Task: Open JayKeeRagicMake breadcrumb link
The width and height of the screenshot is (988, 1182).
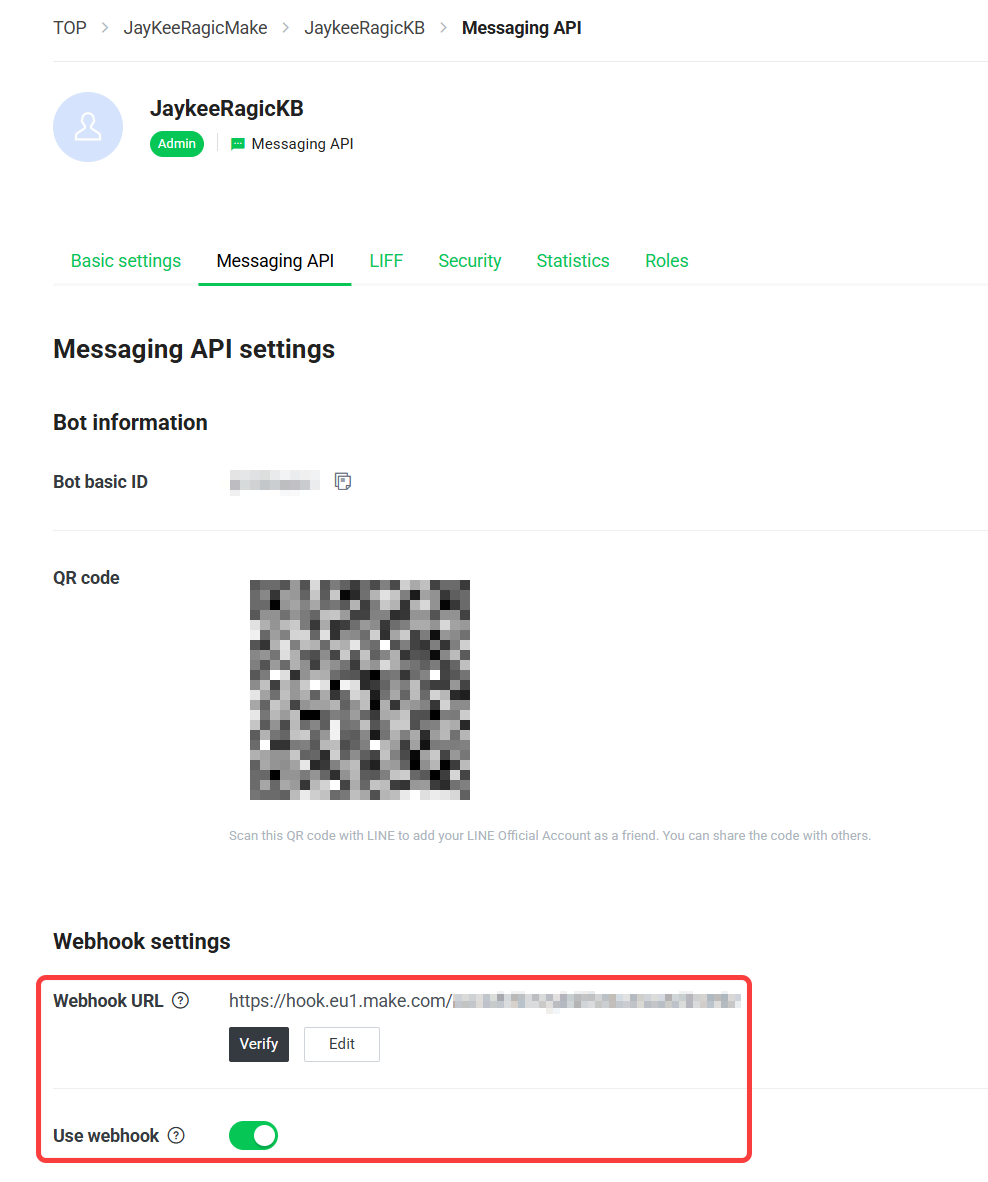Action: click(x=195, y=28)
